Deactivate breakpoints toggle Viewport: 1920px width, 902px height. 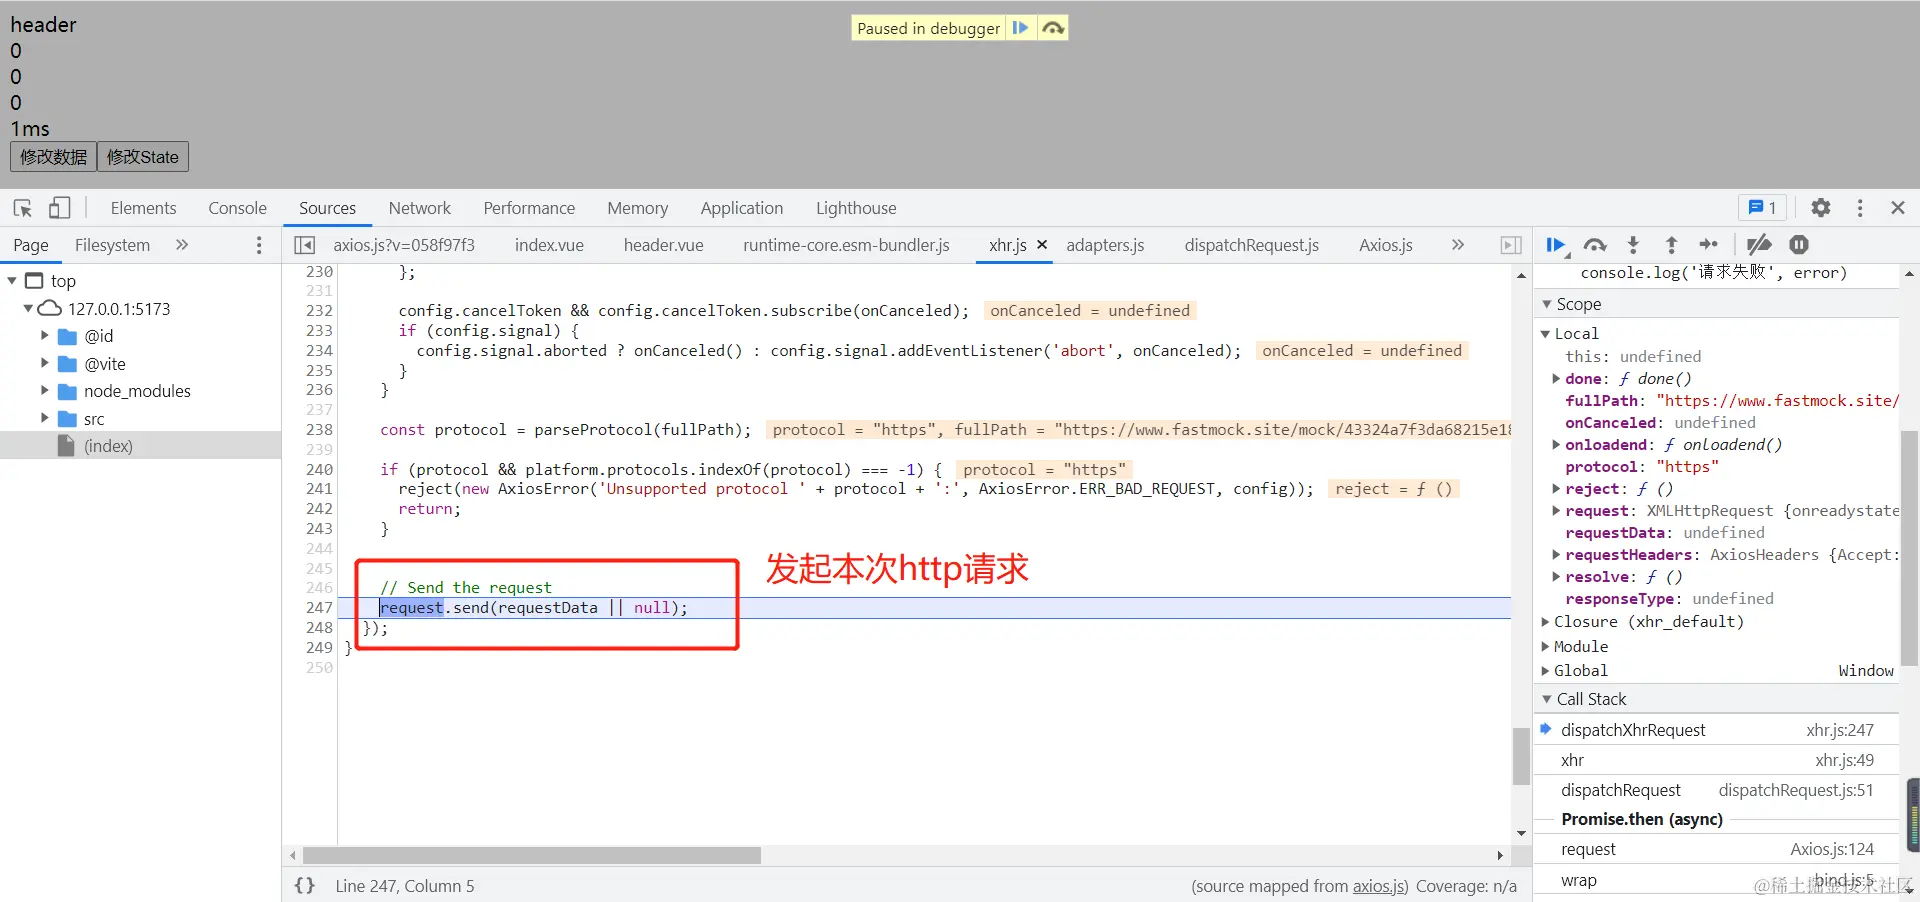[1759, 245]
